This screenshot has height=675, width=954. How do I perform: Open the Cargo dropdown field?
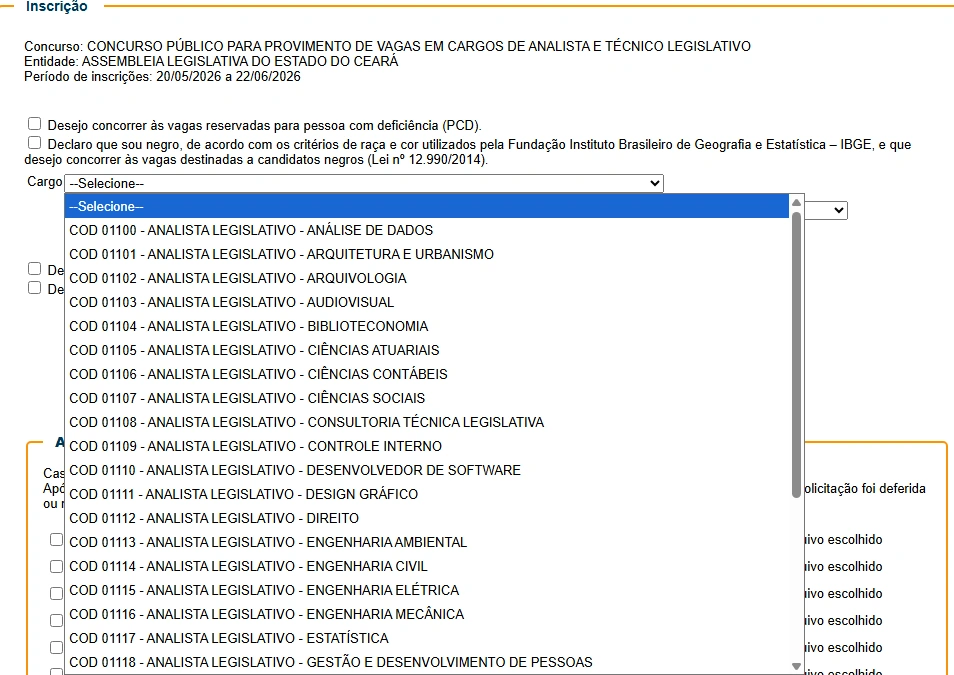click(x=364, y=183)
